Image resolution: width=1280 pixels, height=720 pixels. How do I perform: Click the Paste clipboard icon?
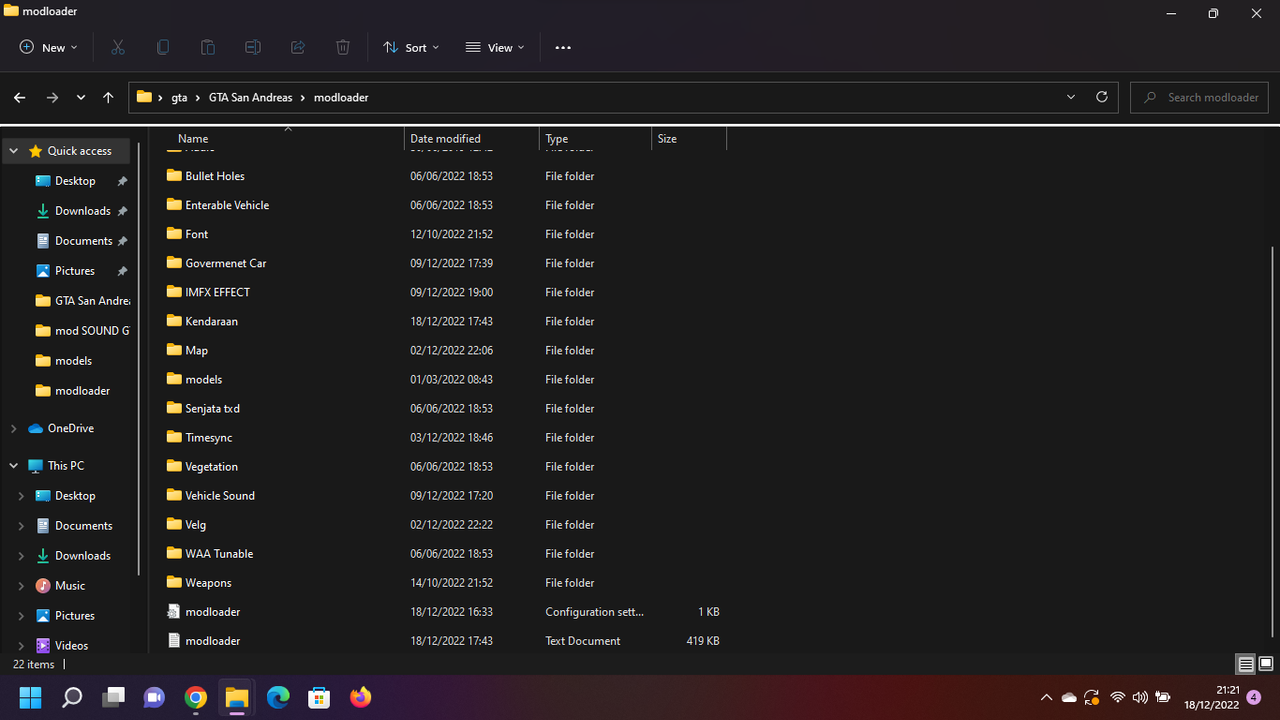point(208,47)
